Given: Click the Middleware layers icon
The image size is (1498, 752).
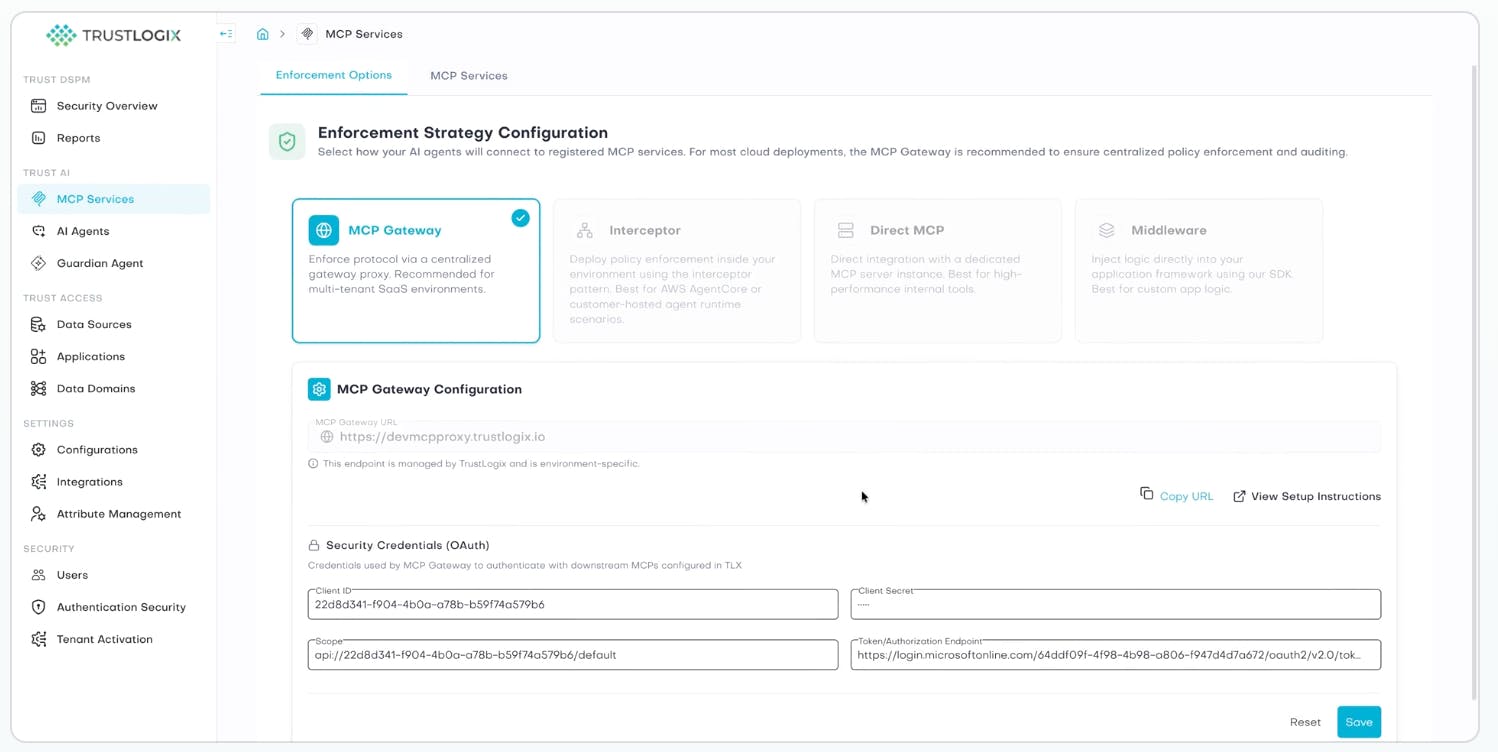Looking at the screenshot, I should click(x=1107, y=230).
